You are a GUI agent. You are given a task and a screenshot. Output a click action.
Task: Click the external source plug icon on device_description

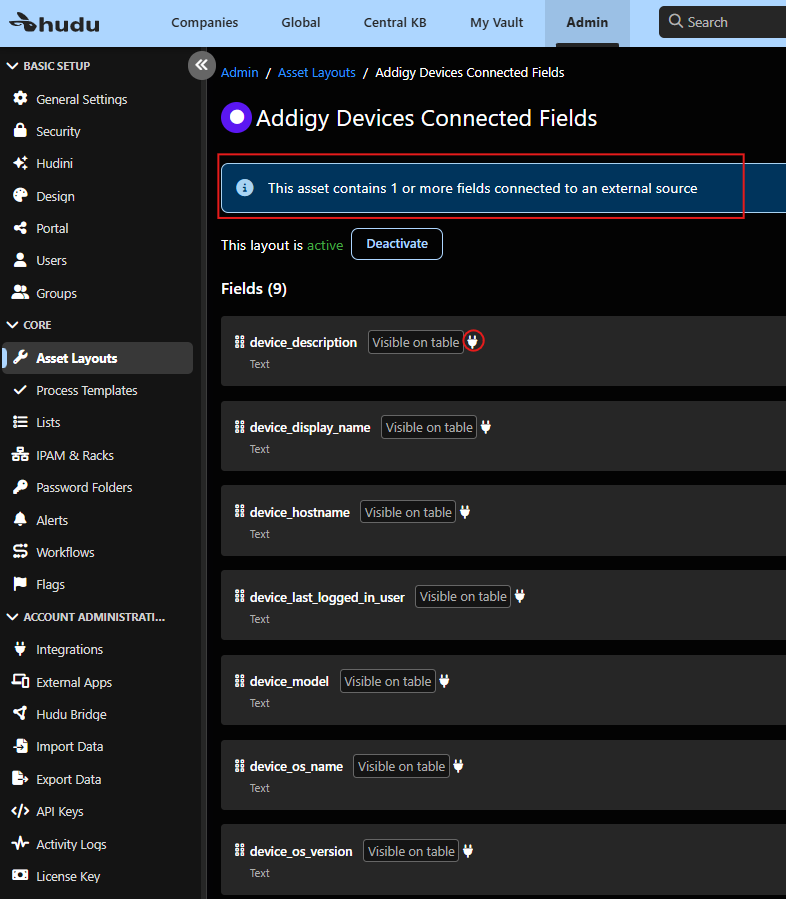point(473,341)
